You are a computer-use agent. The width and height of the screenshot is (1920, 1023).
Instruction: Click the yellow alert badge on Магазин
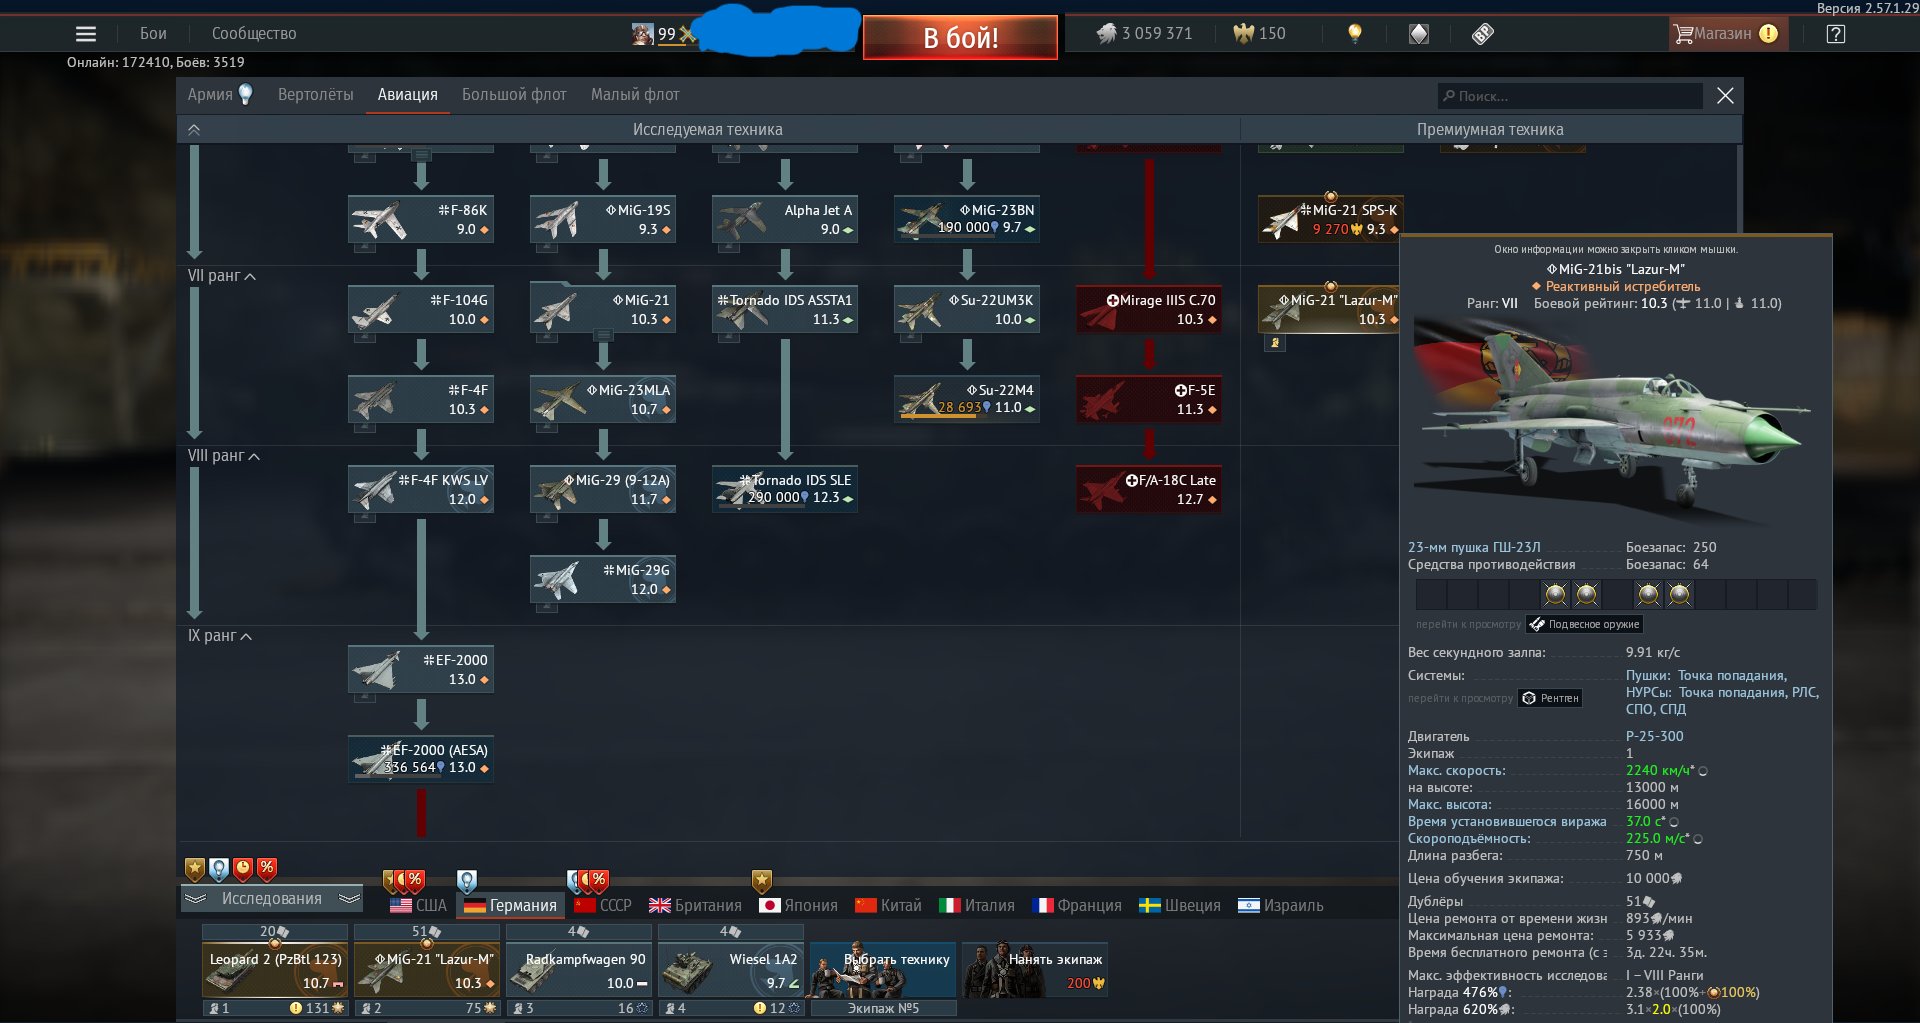(1768, 34)
